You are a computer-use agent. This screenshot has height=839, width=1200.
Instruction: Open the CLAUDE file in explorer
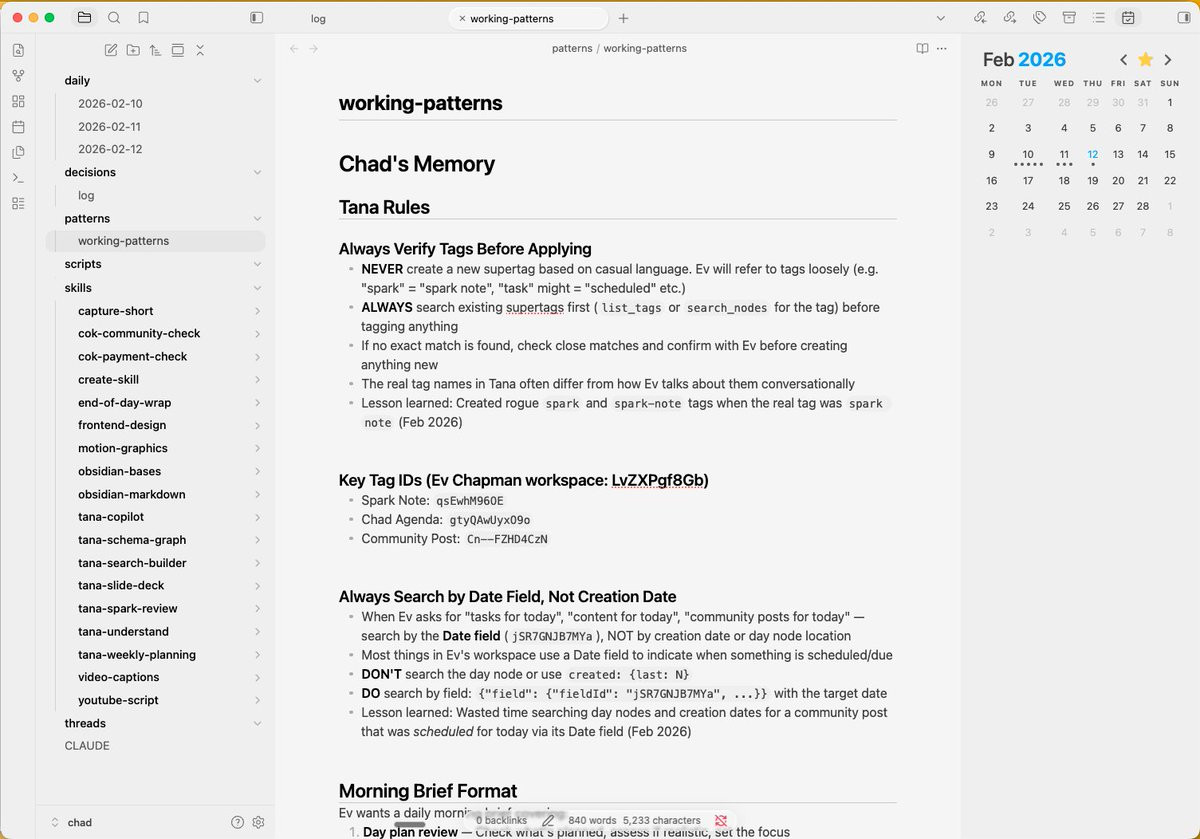pyautogui.click(x=87, y=746)
